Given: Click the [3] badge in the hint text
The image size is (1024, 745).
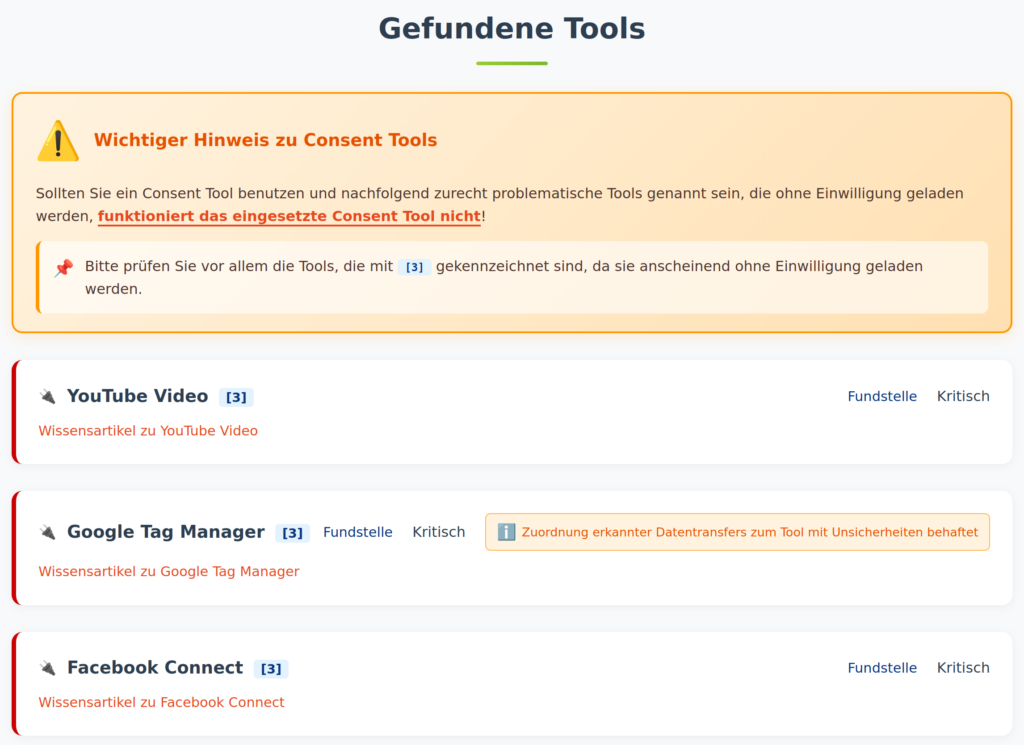Looking at the screenshot, I should (414, 267).
